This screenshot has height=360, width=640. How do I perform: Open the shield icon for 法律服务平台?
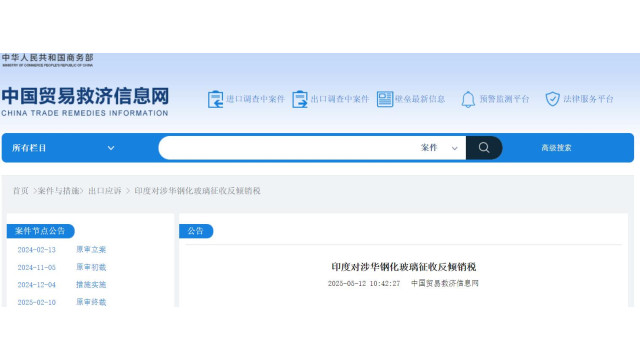552,99
